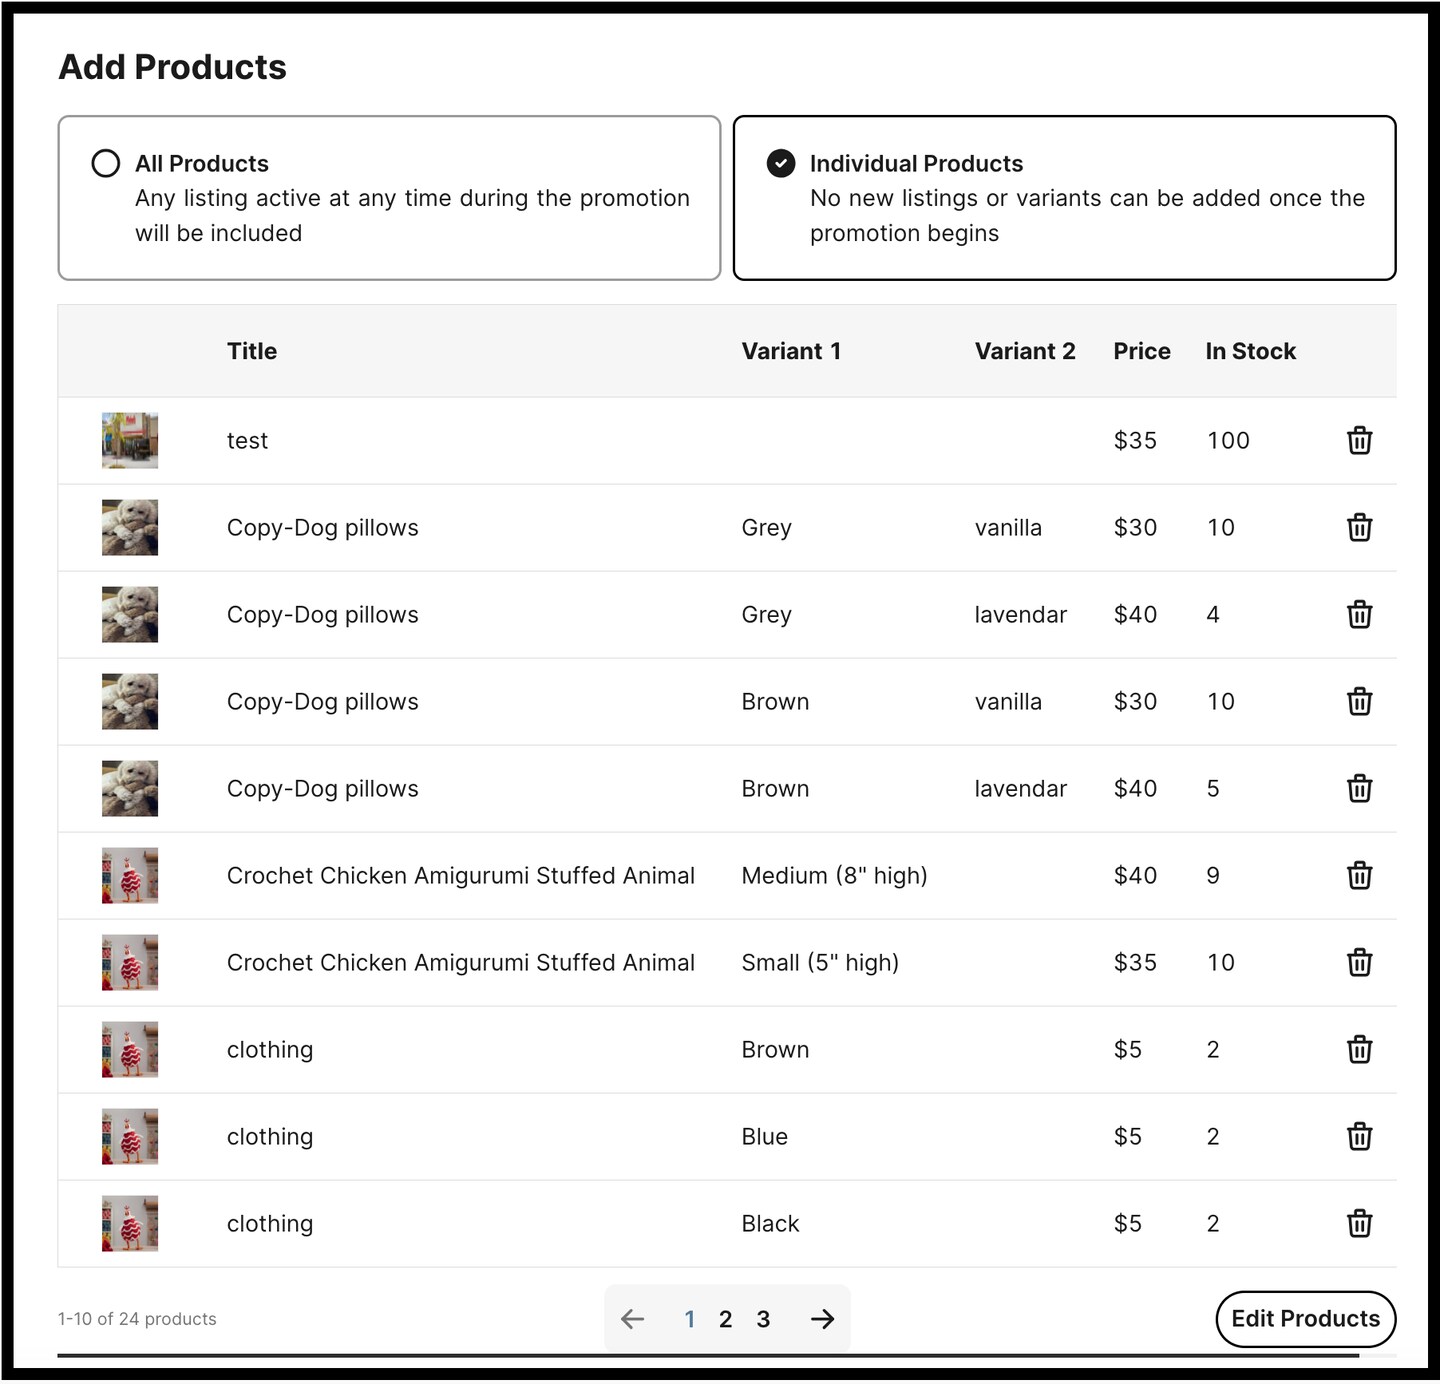Viewport: 1440px width, 1384px height.
Task: Delete the Blue clothing row
Action: 1358,1136
